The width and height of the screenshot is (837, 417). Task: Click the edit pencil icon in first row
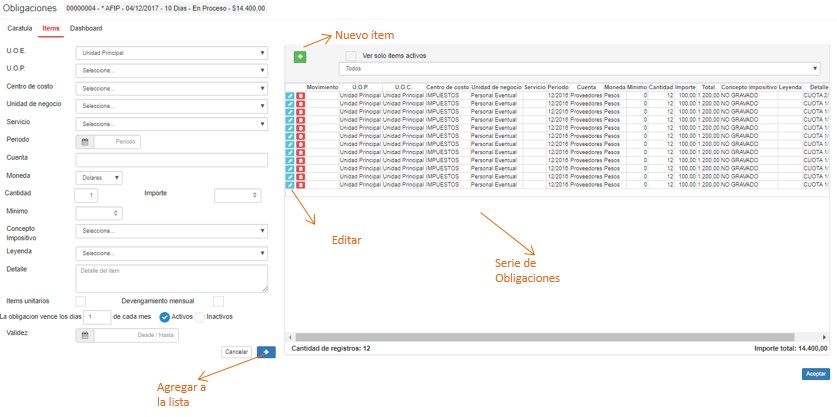click(291, 96)
